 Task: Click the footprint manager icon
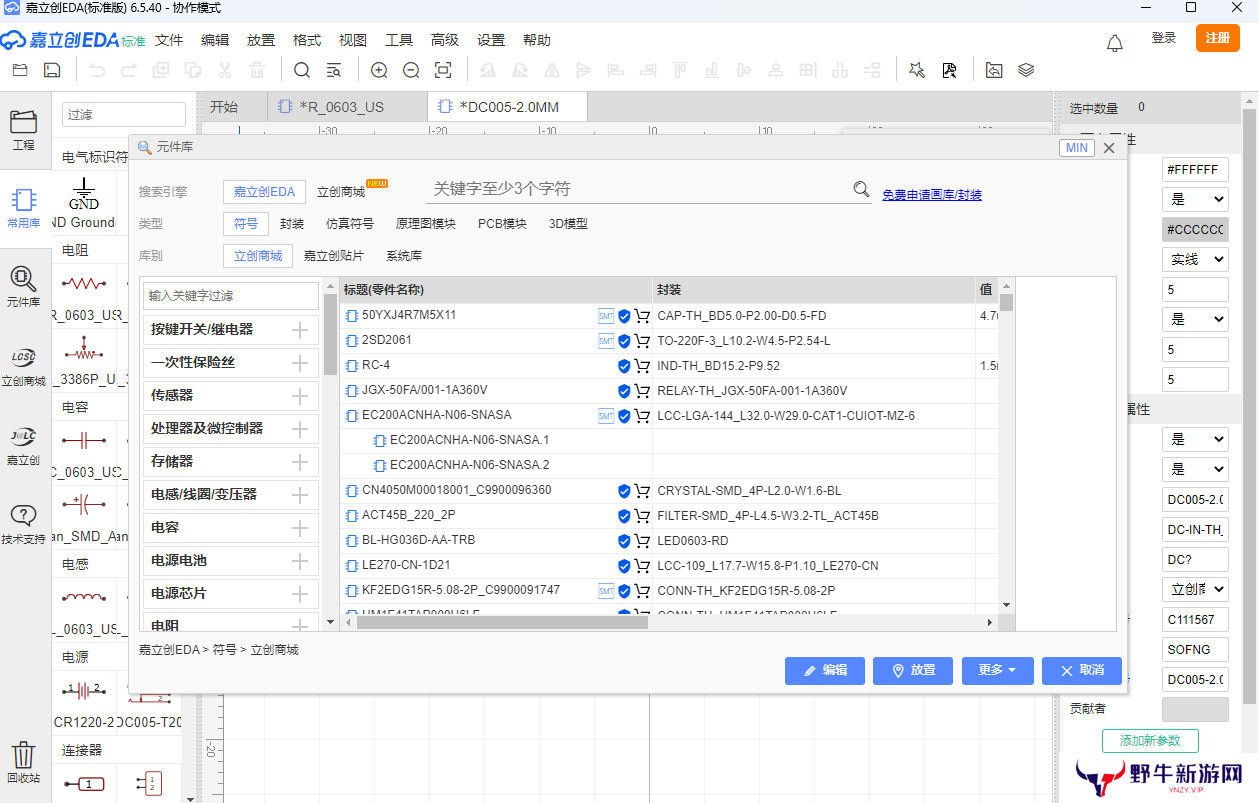click(994, 70)
